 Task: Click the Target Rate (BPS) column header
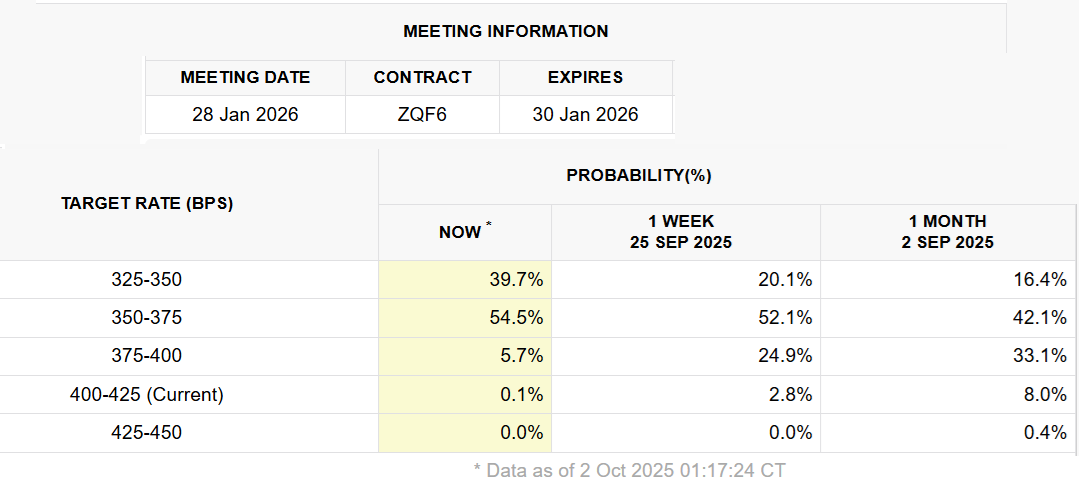[147, 203]
